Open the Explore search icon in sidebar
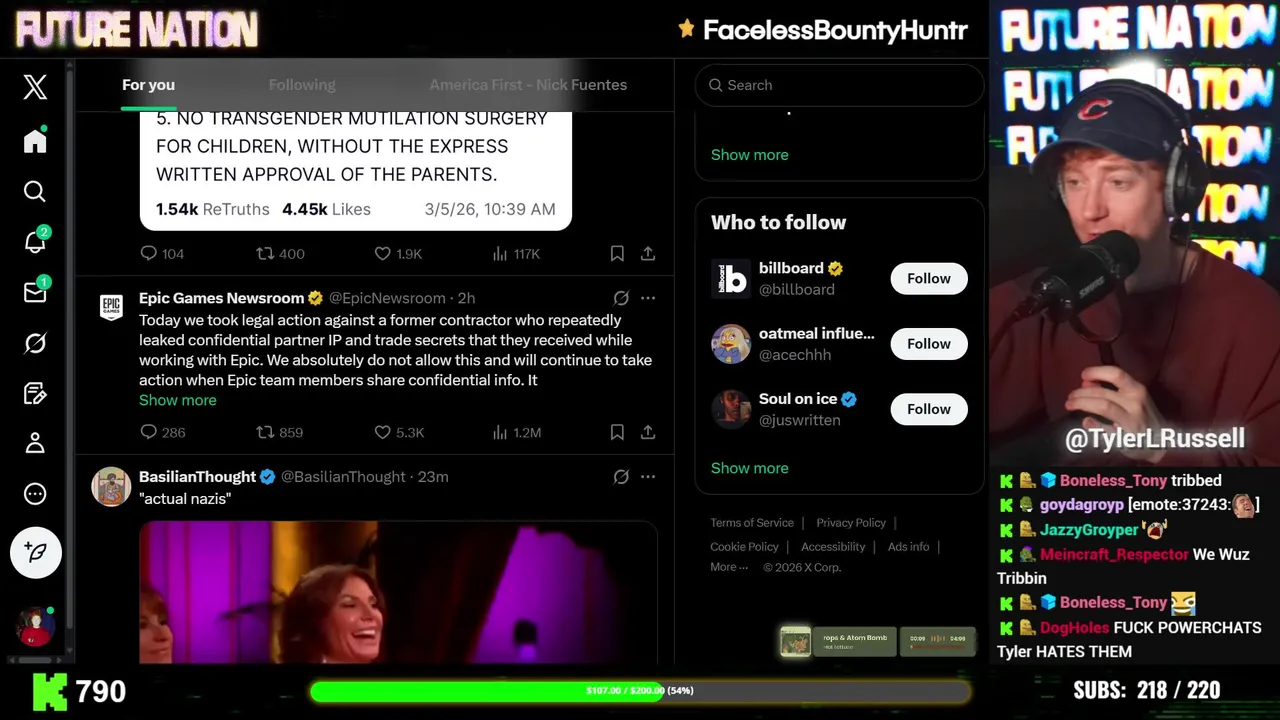1280x720 pixels. tap(35, 191)
